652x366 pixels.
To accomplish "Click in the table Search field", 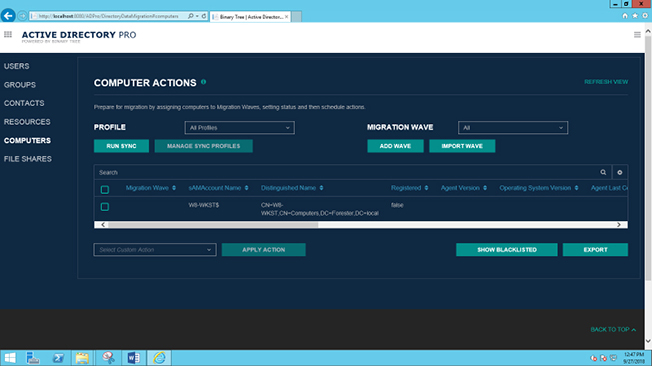I will click(347, 172).
